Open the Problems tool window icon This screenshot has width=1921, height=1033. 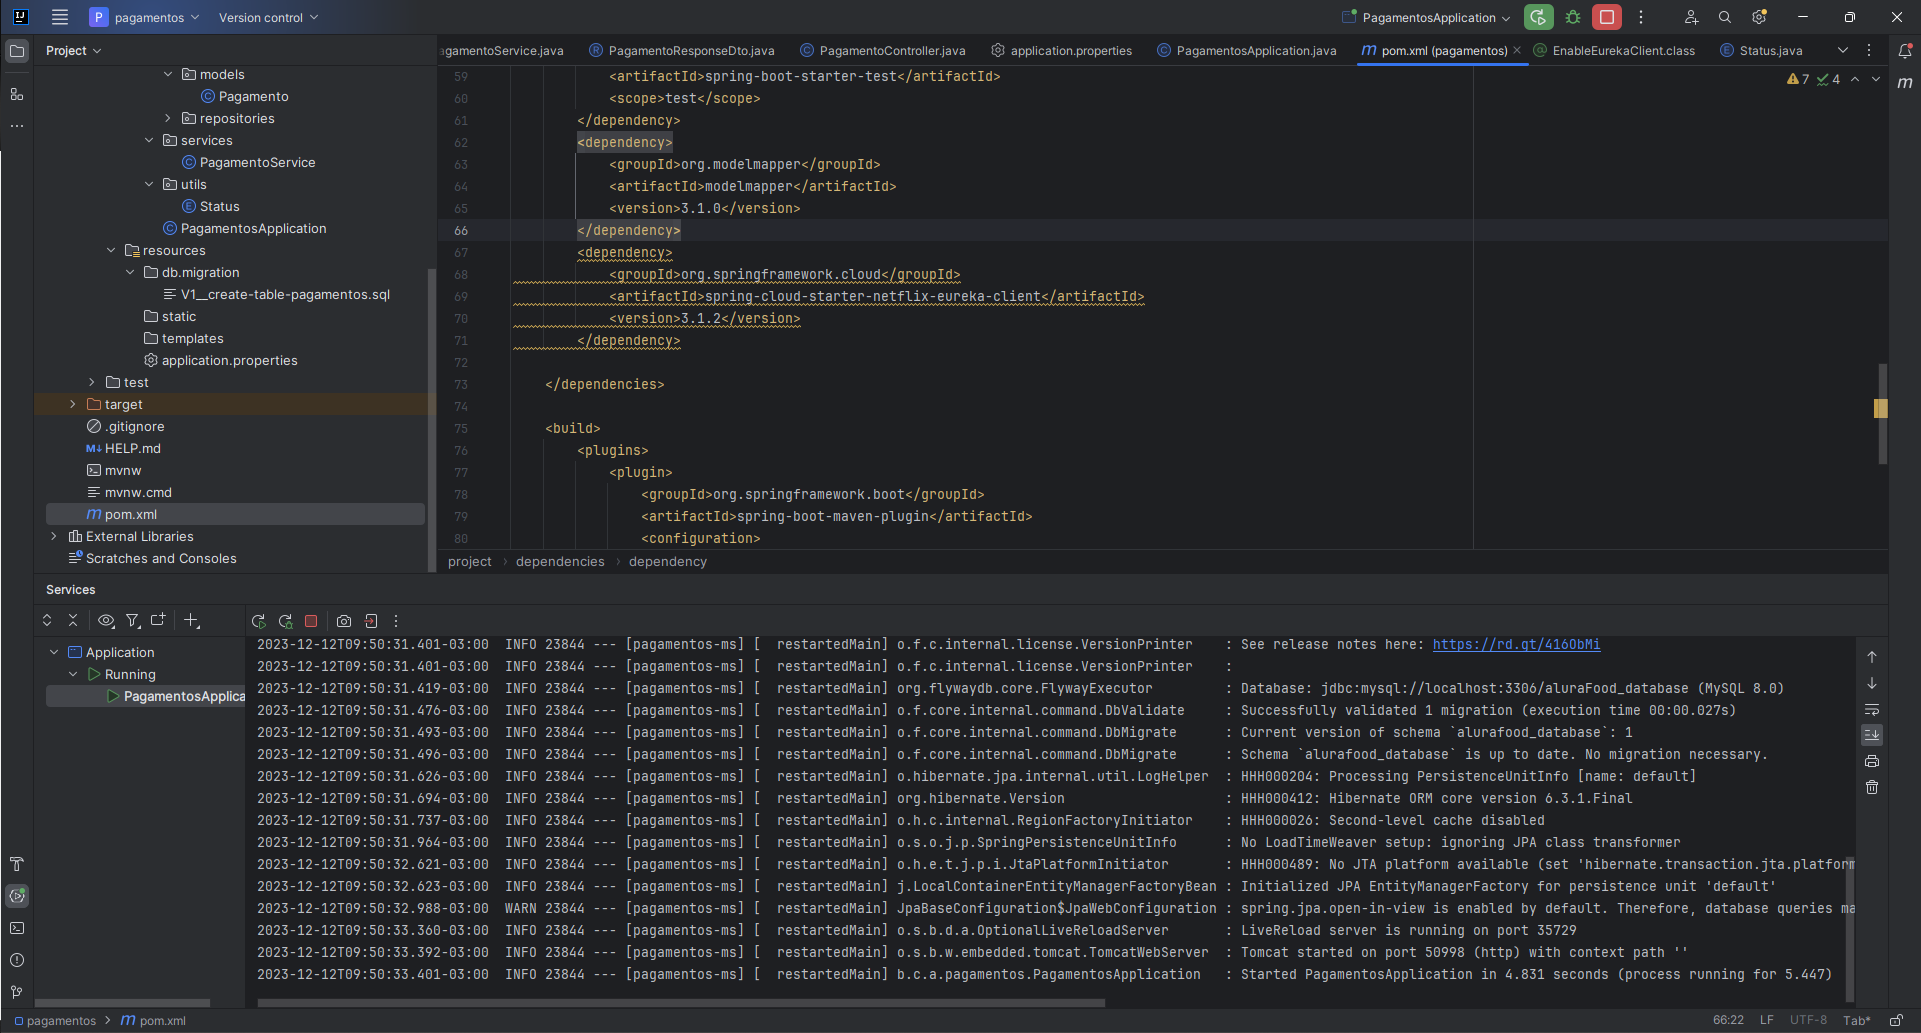tap(17, 960)
